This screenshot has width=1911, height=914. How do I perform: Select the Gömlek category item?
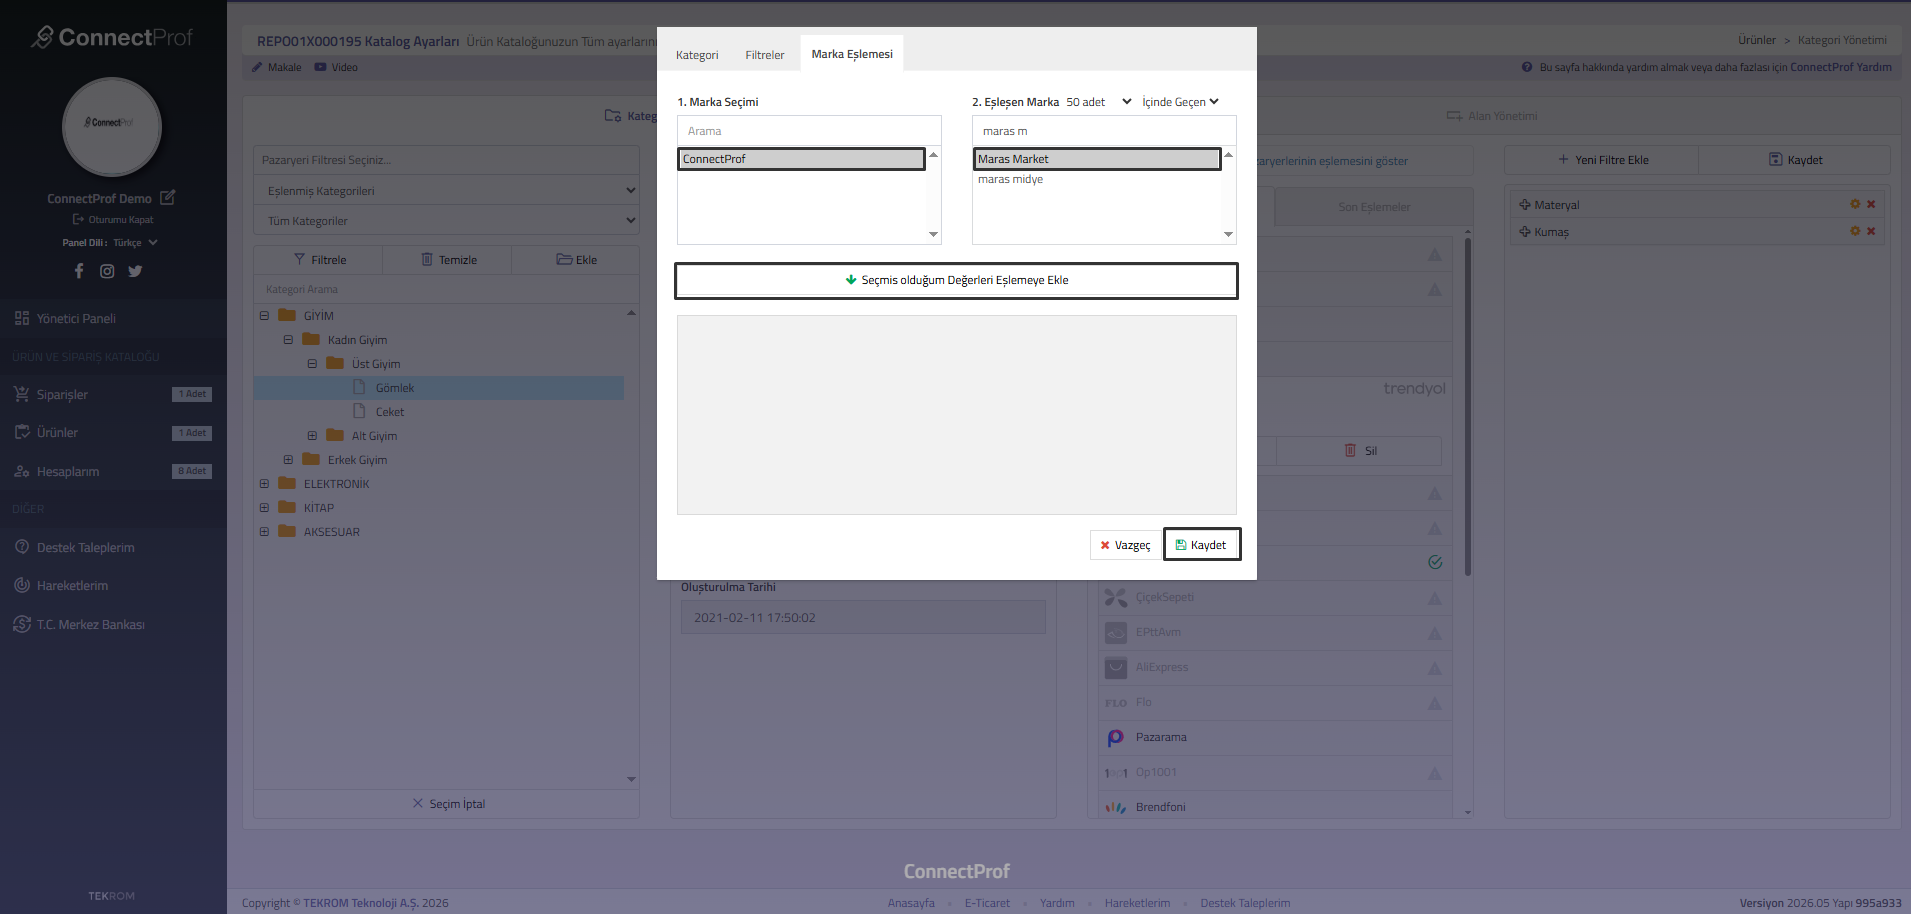coord(394,388)
